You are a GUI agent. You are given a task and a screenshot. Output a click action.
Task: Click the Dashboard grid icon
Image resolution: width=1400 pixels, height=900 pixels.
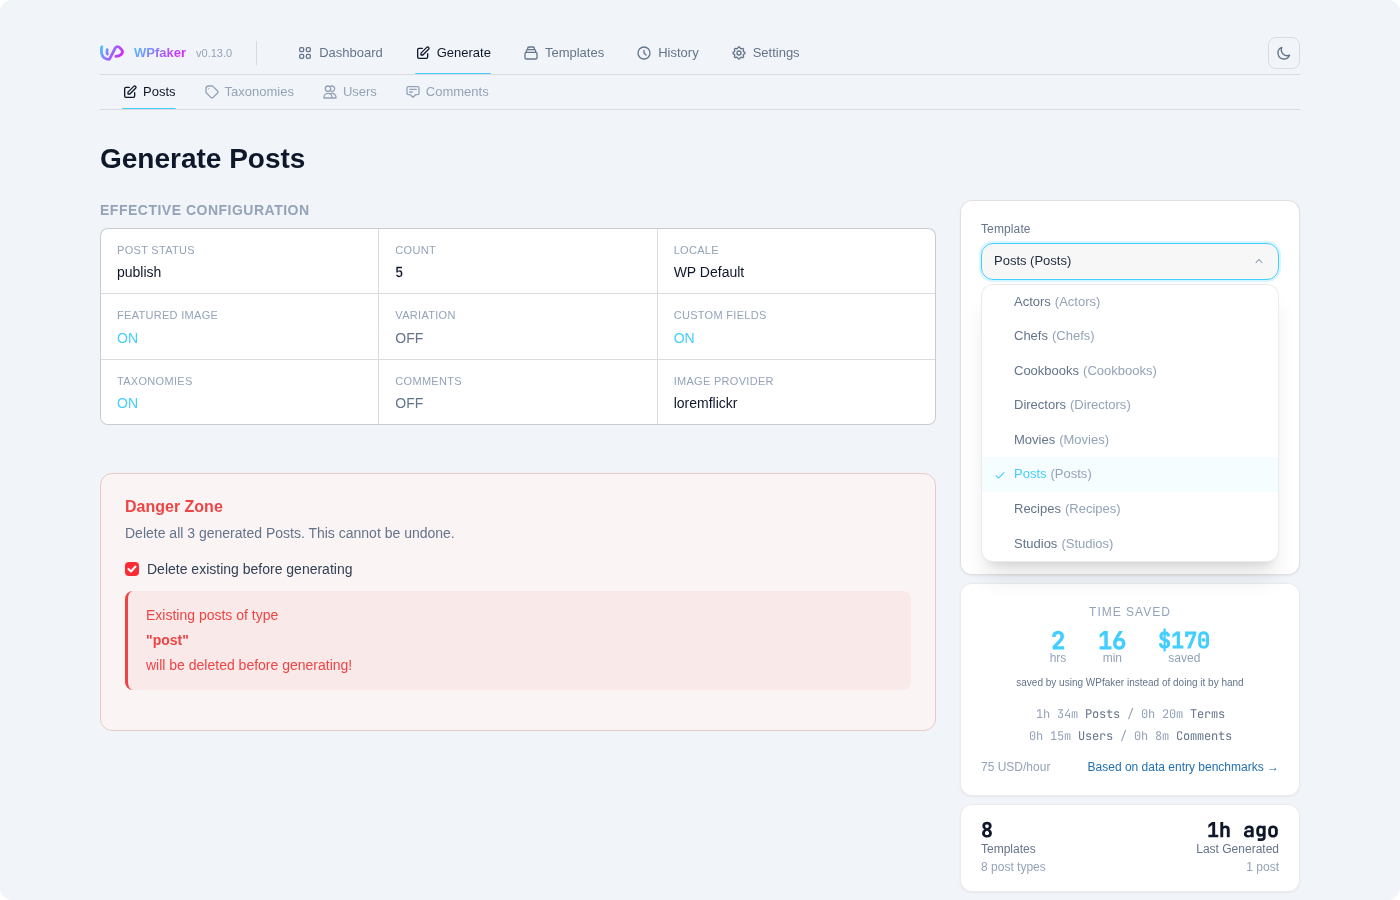point(304,52)
